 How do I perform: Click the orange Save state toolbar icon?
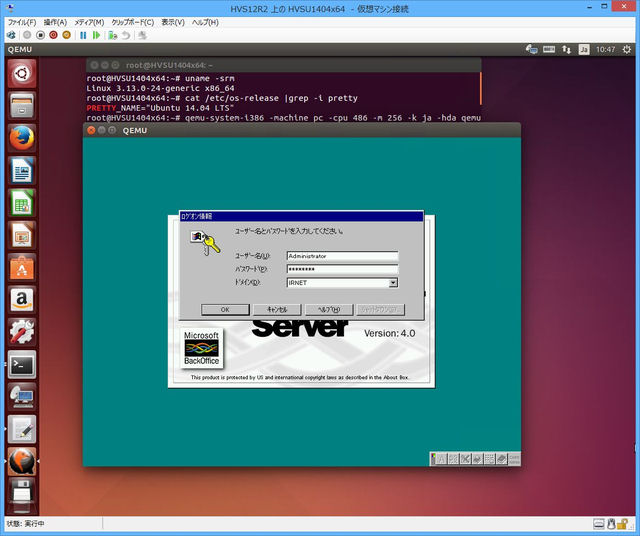pos(66,36)
